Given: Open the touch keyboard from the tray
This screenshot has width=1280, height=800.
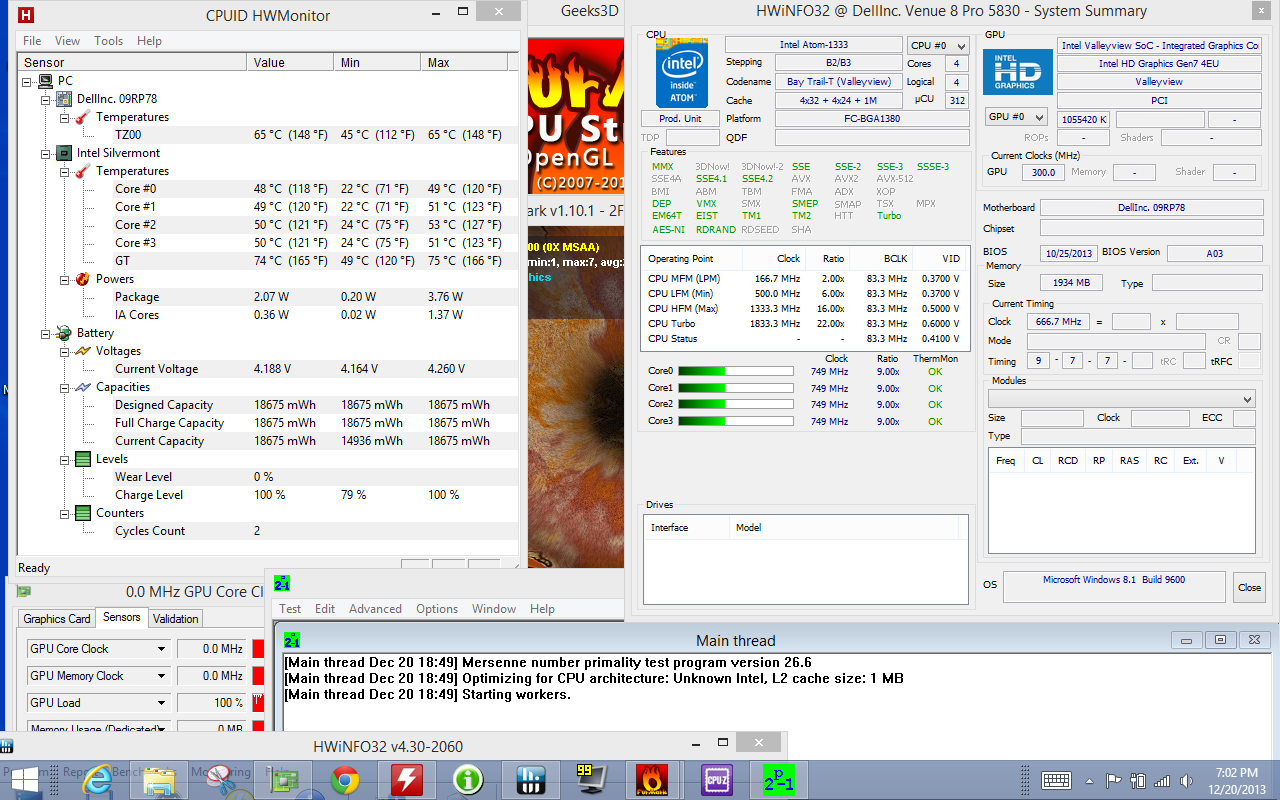Looking at the screenshot, I should pos(1057,780).
